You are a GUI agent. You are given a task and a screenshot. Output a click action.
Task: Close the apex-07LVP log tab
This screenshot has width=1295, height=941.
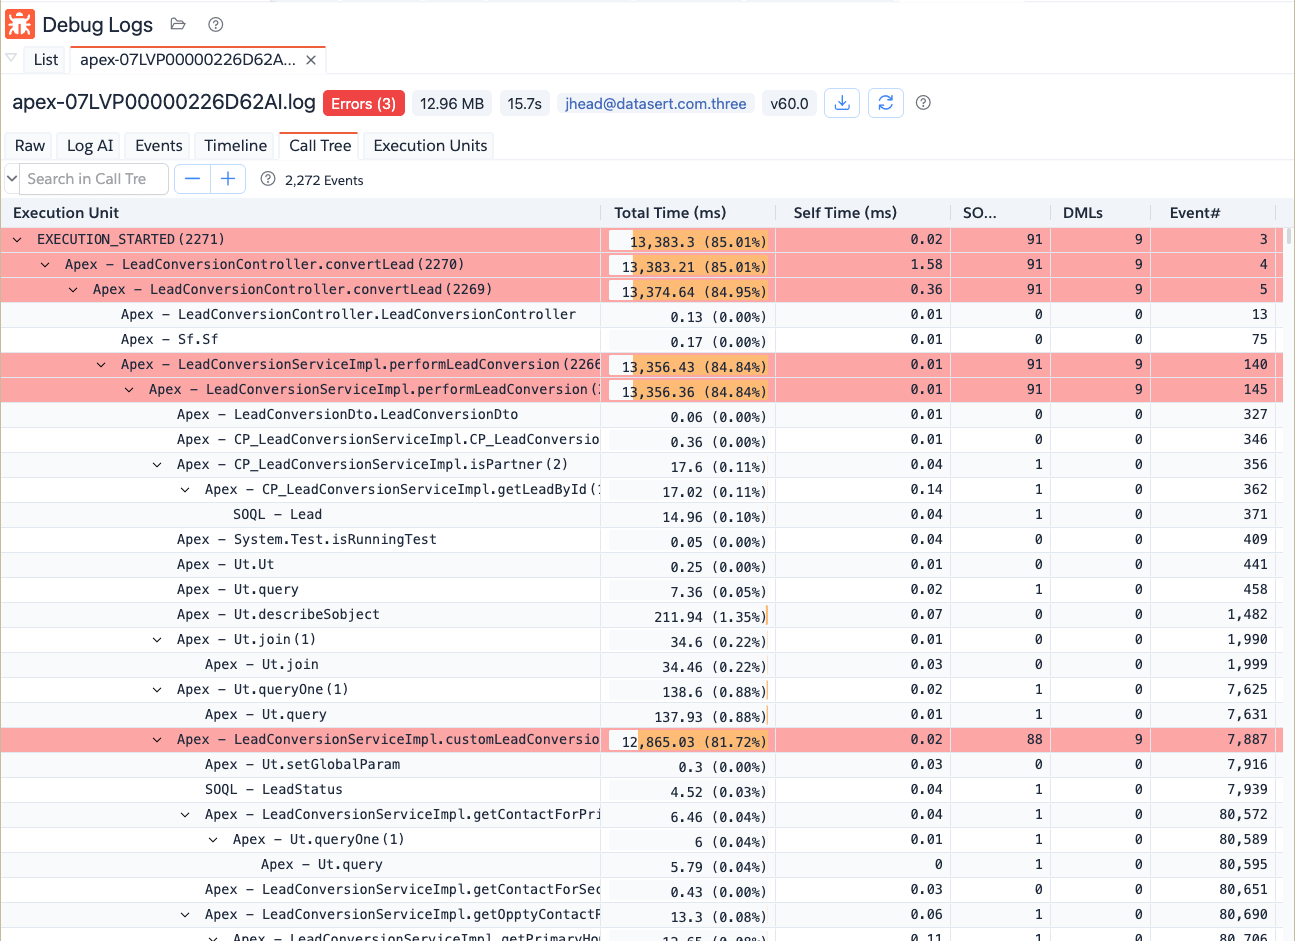pos(311,60)
